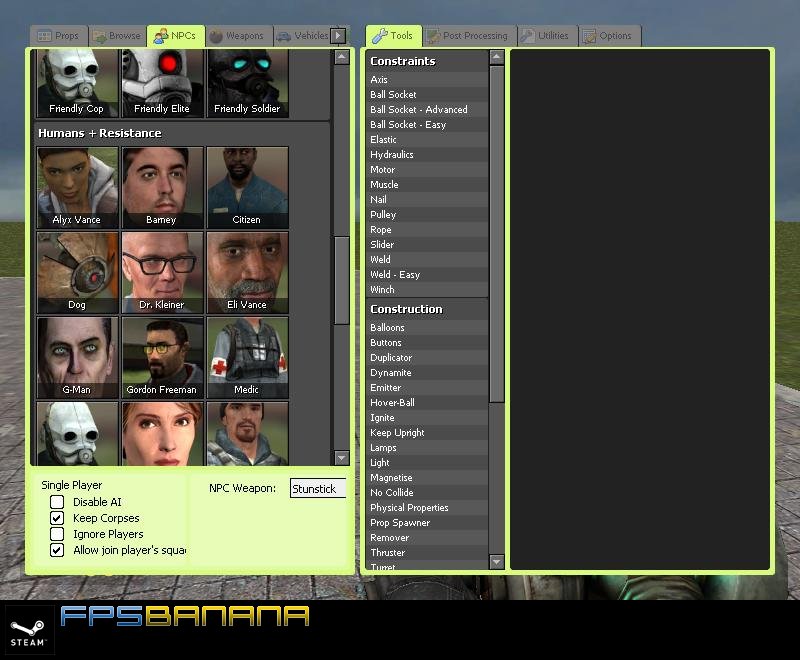Image resolution: width=800 pixels, height=660 pixels.
Task: Spawn Gordon Freeman via his icon
Action: coord(162,357)
